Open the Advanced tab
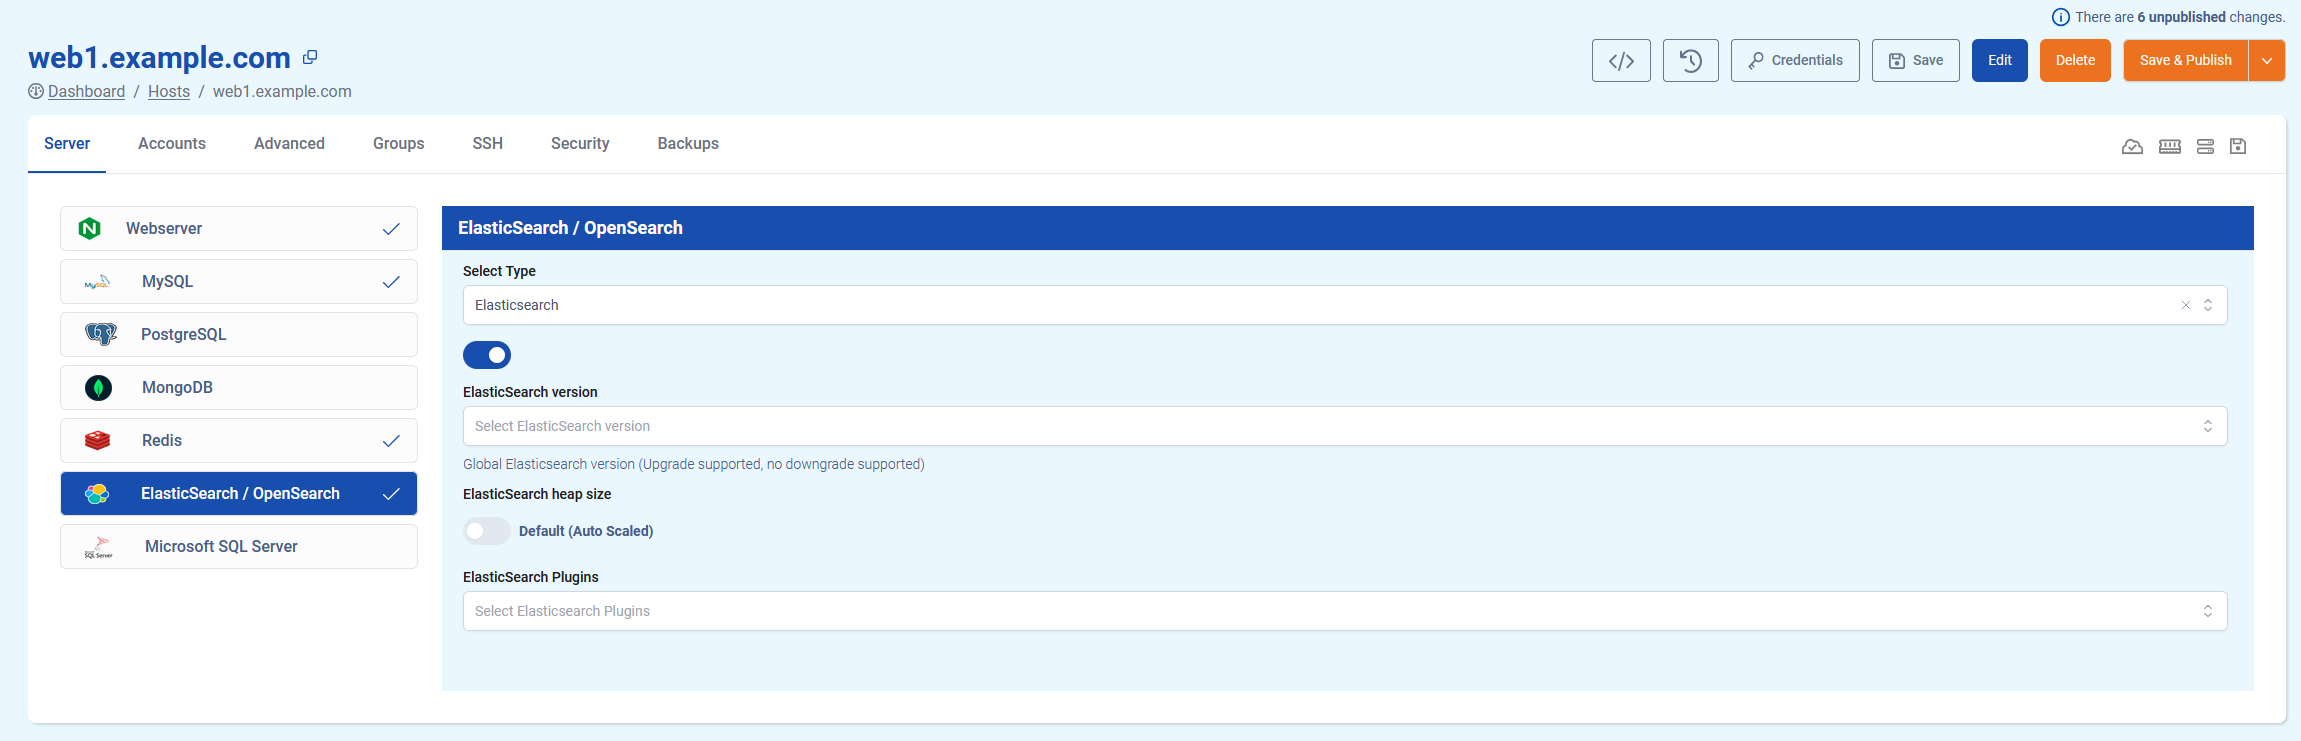2301x741 pixels. coord(289,144)
